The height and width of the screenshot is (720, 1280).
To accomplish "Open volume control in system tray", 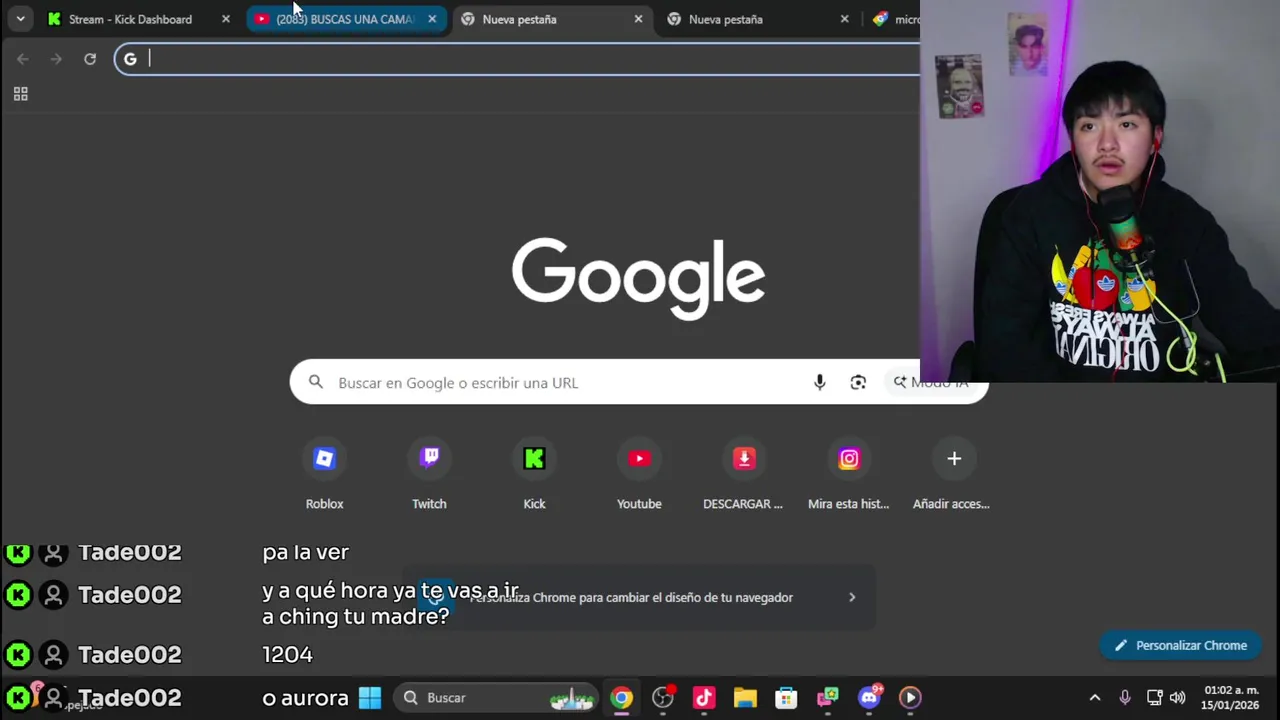I will tap(1178, 697).
